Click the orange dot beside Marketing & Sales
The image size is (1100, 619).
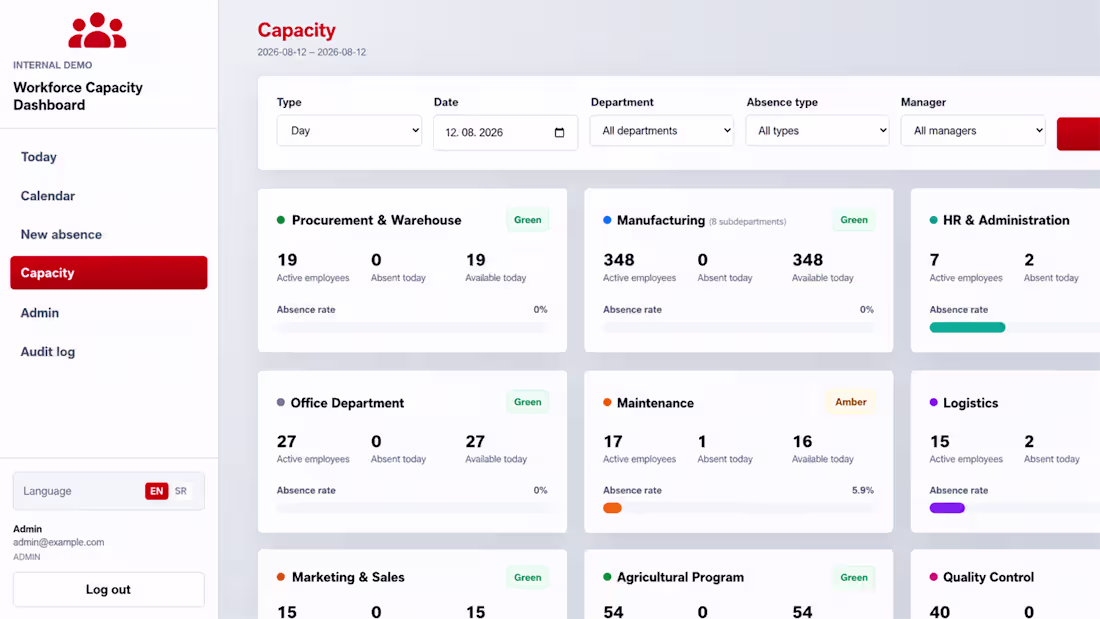tap(281, 577)
